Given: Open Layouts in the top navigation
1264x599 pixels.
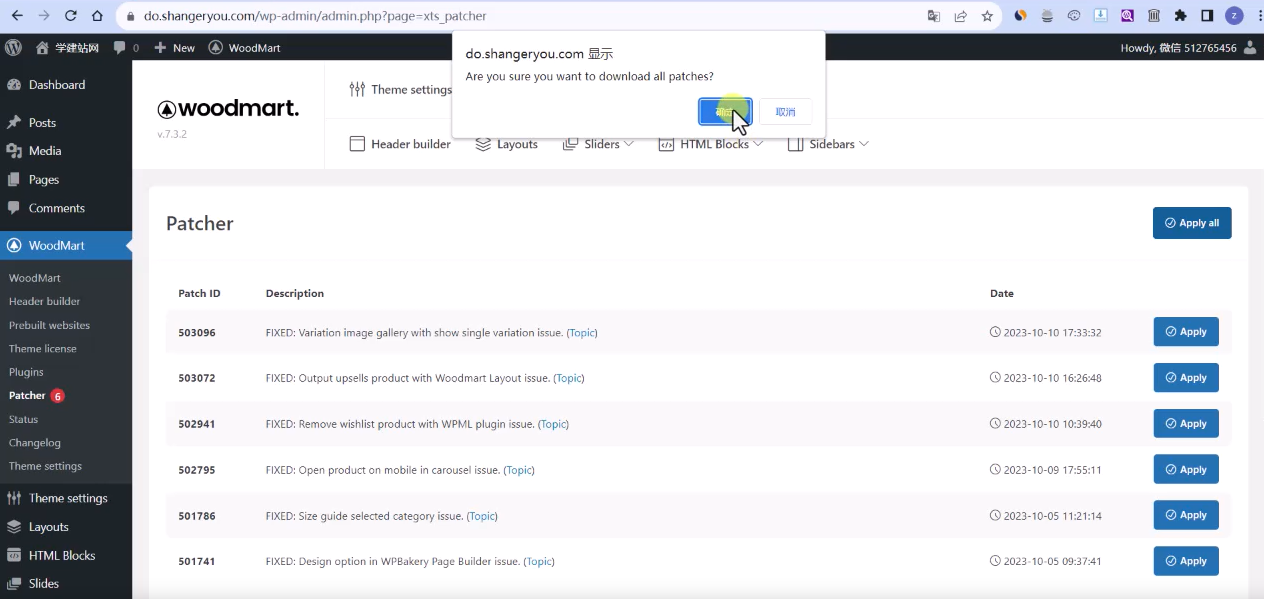Looking at the screenshot, I should (x=506, y=144).
